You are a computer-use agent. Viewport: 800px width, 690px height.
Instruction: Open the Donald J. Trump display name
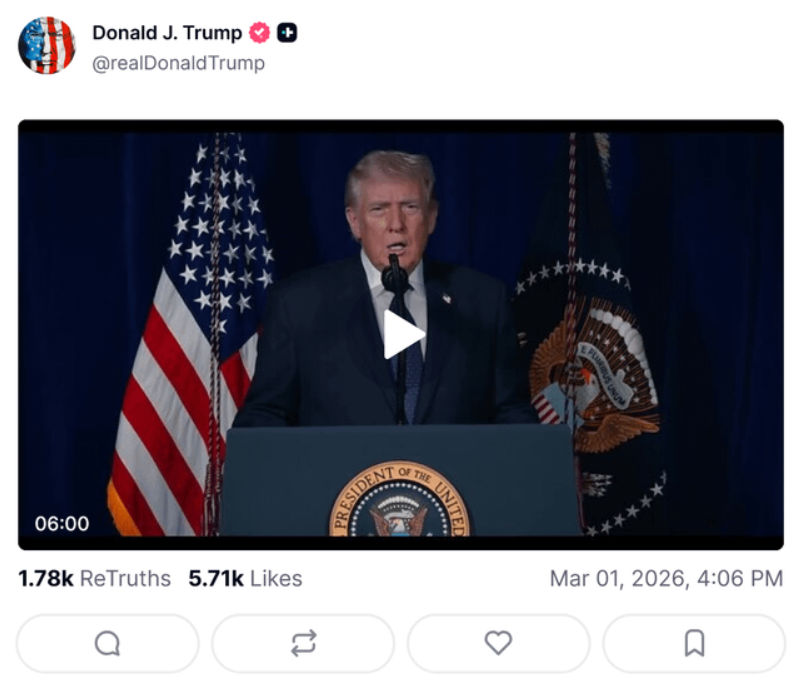click(x=167, y=33)
